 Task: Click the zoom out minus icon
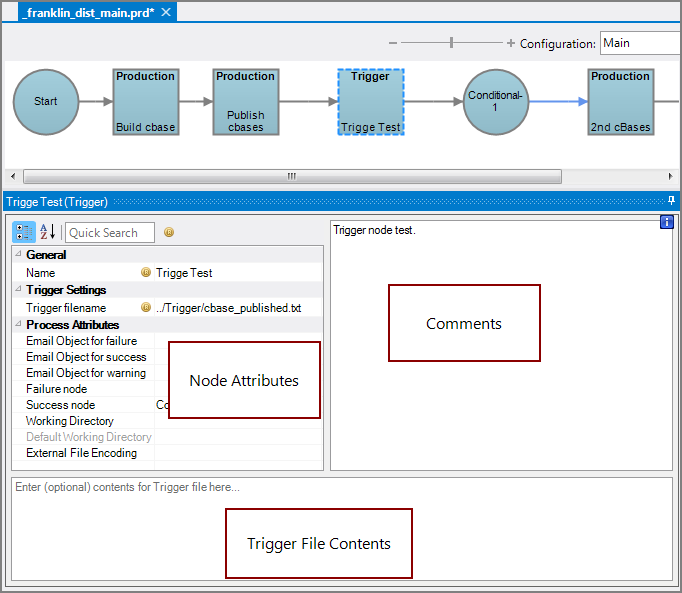click(393, 43)
